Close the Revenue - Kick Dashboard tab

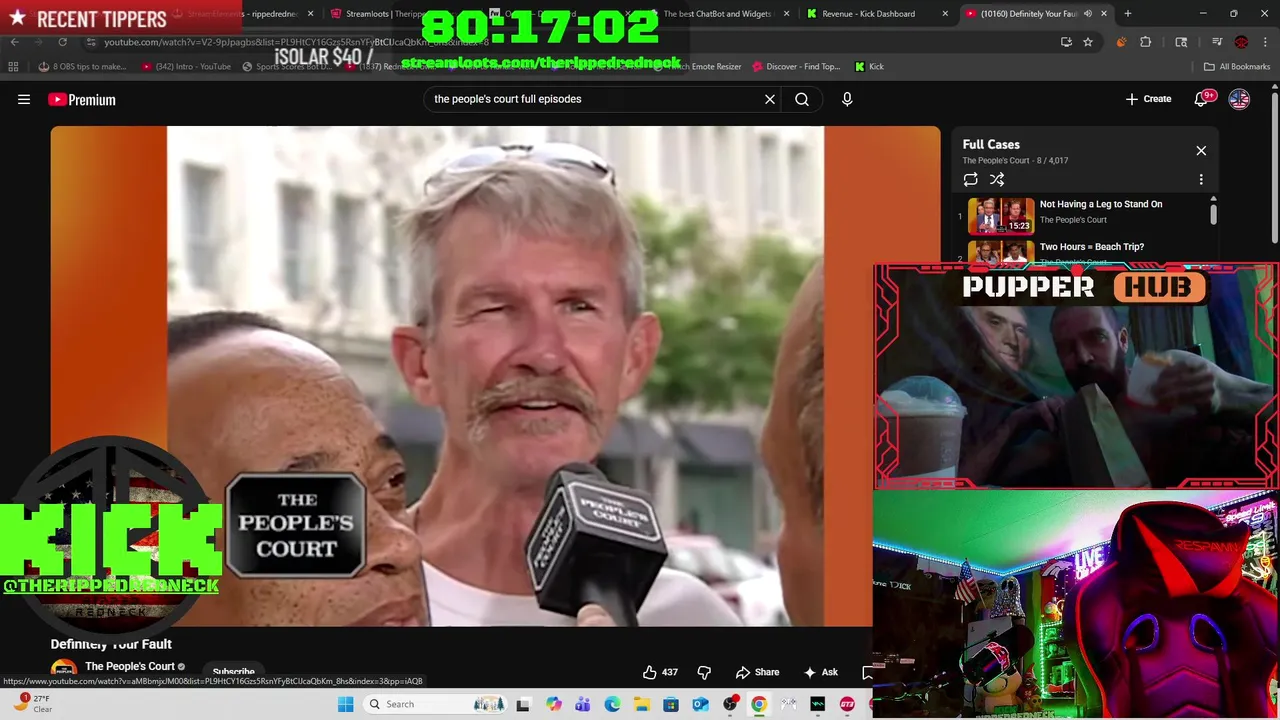point(945,14)
